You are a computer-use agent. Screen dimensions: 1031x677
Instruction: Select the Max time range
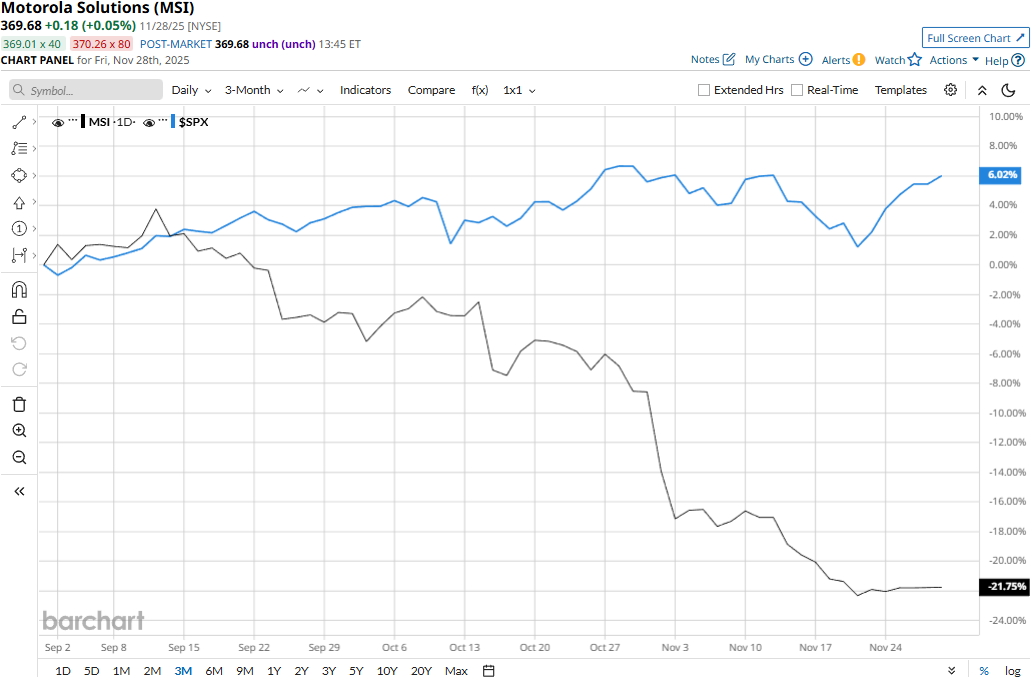click(456, 670)
